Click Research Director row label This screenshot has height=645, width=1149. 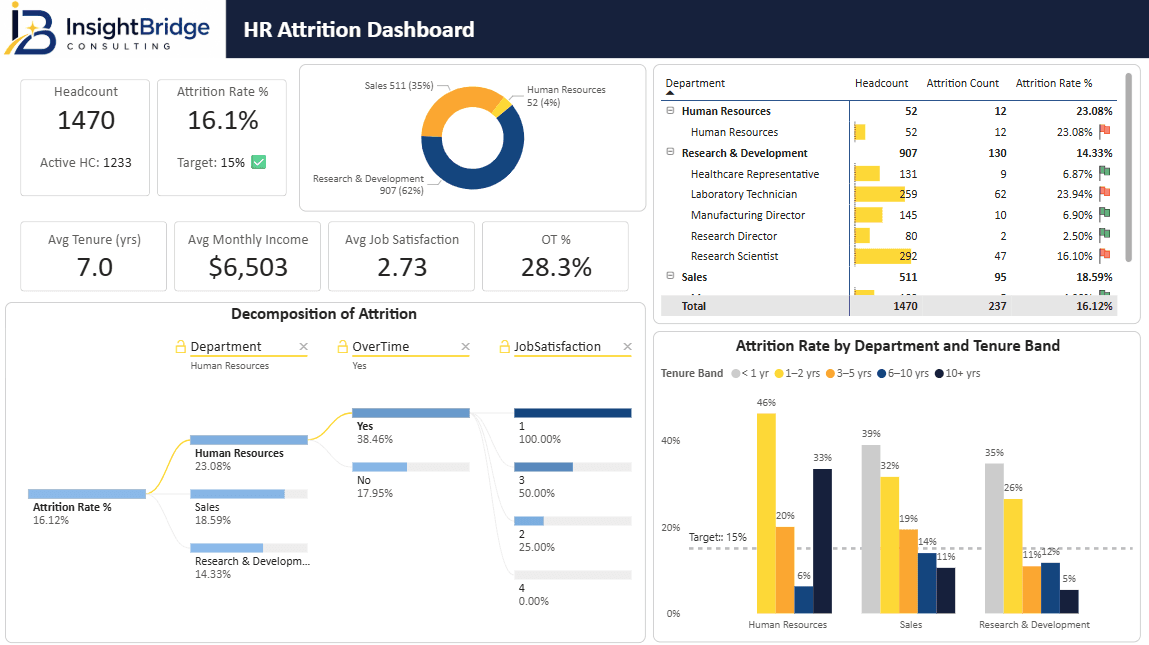tap(734, 236)
